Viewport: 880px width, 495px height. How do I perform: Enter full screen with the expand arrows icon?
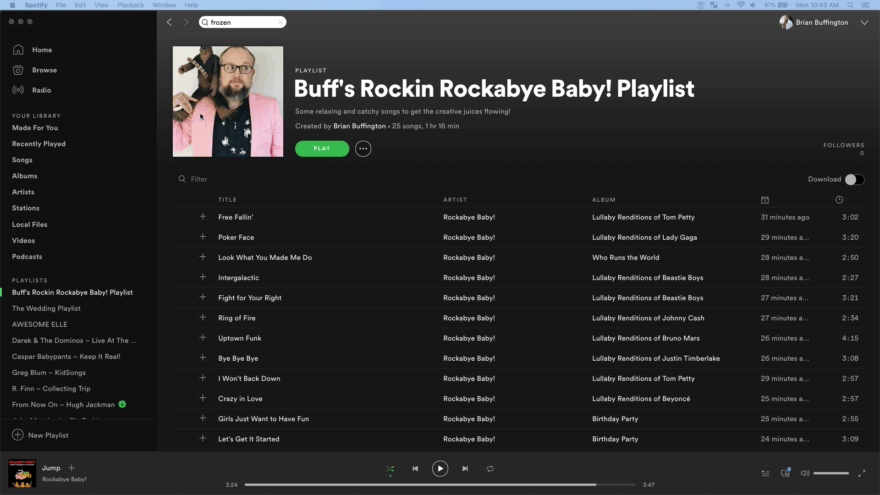pyautogui.click(x=861, y=473)
